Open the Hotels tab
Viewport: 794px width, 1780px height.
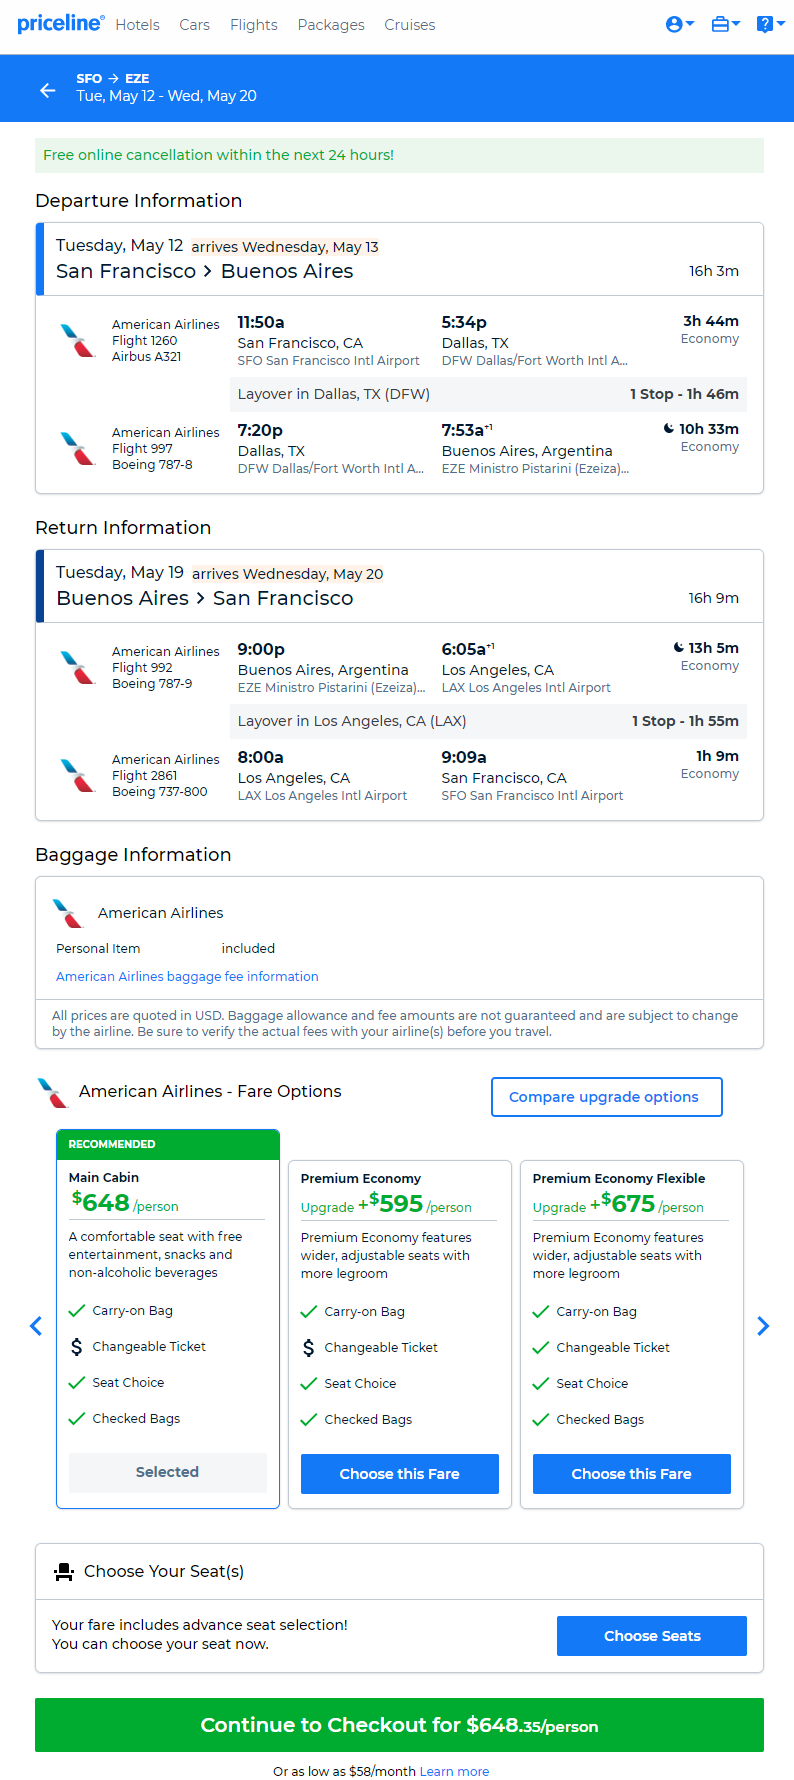point(137,25)
